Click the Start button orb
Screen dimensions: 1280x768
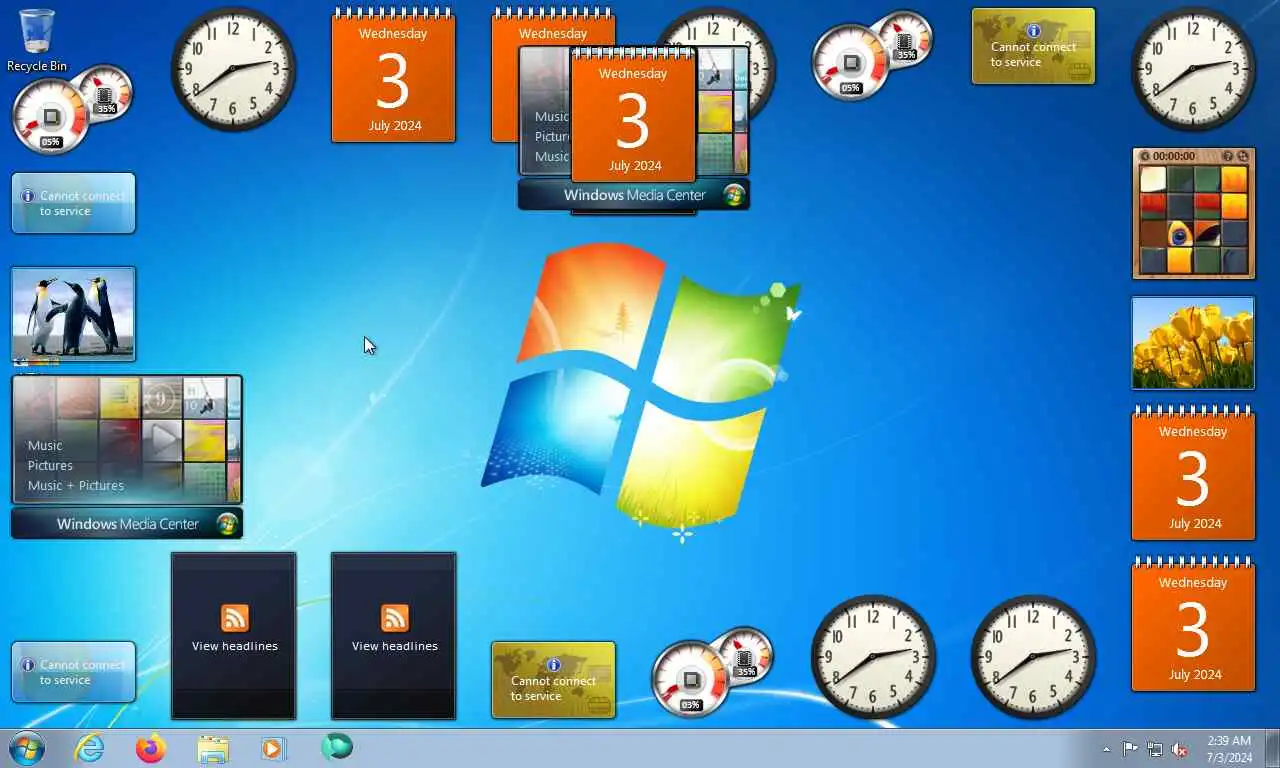27,748
